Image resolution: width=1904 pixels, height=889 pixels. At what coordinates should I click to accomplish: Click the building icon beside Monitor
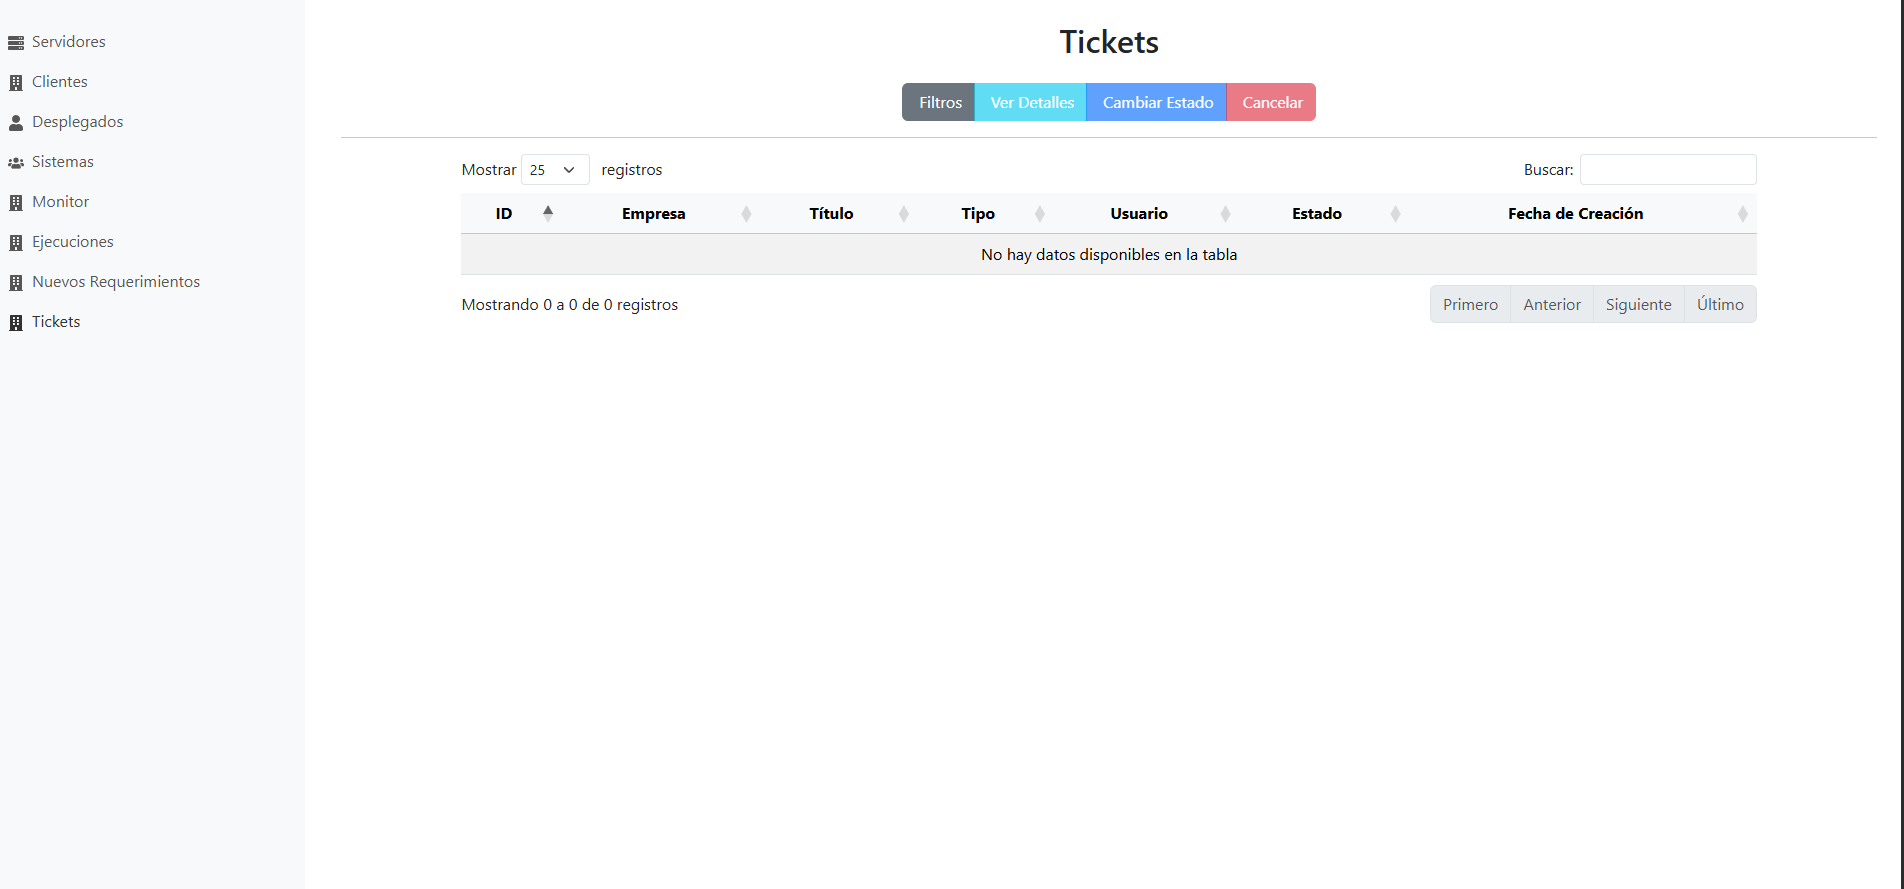[16, 203]
